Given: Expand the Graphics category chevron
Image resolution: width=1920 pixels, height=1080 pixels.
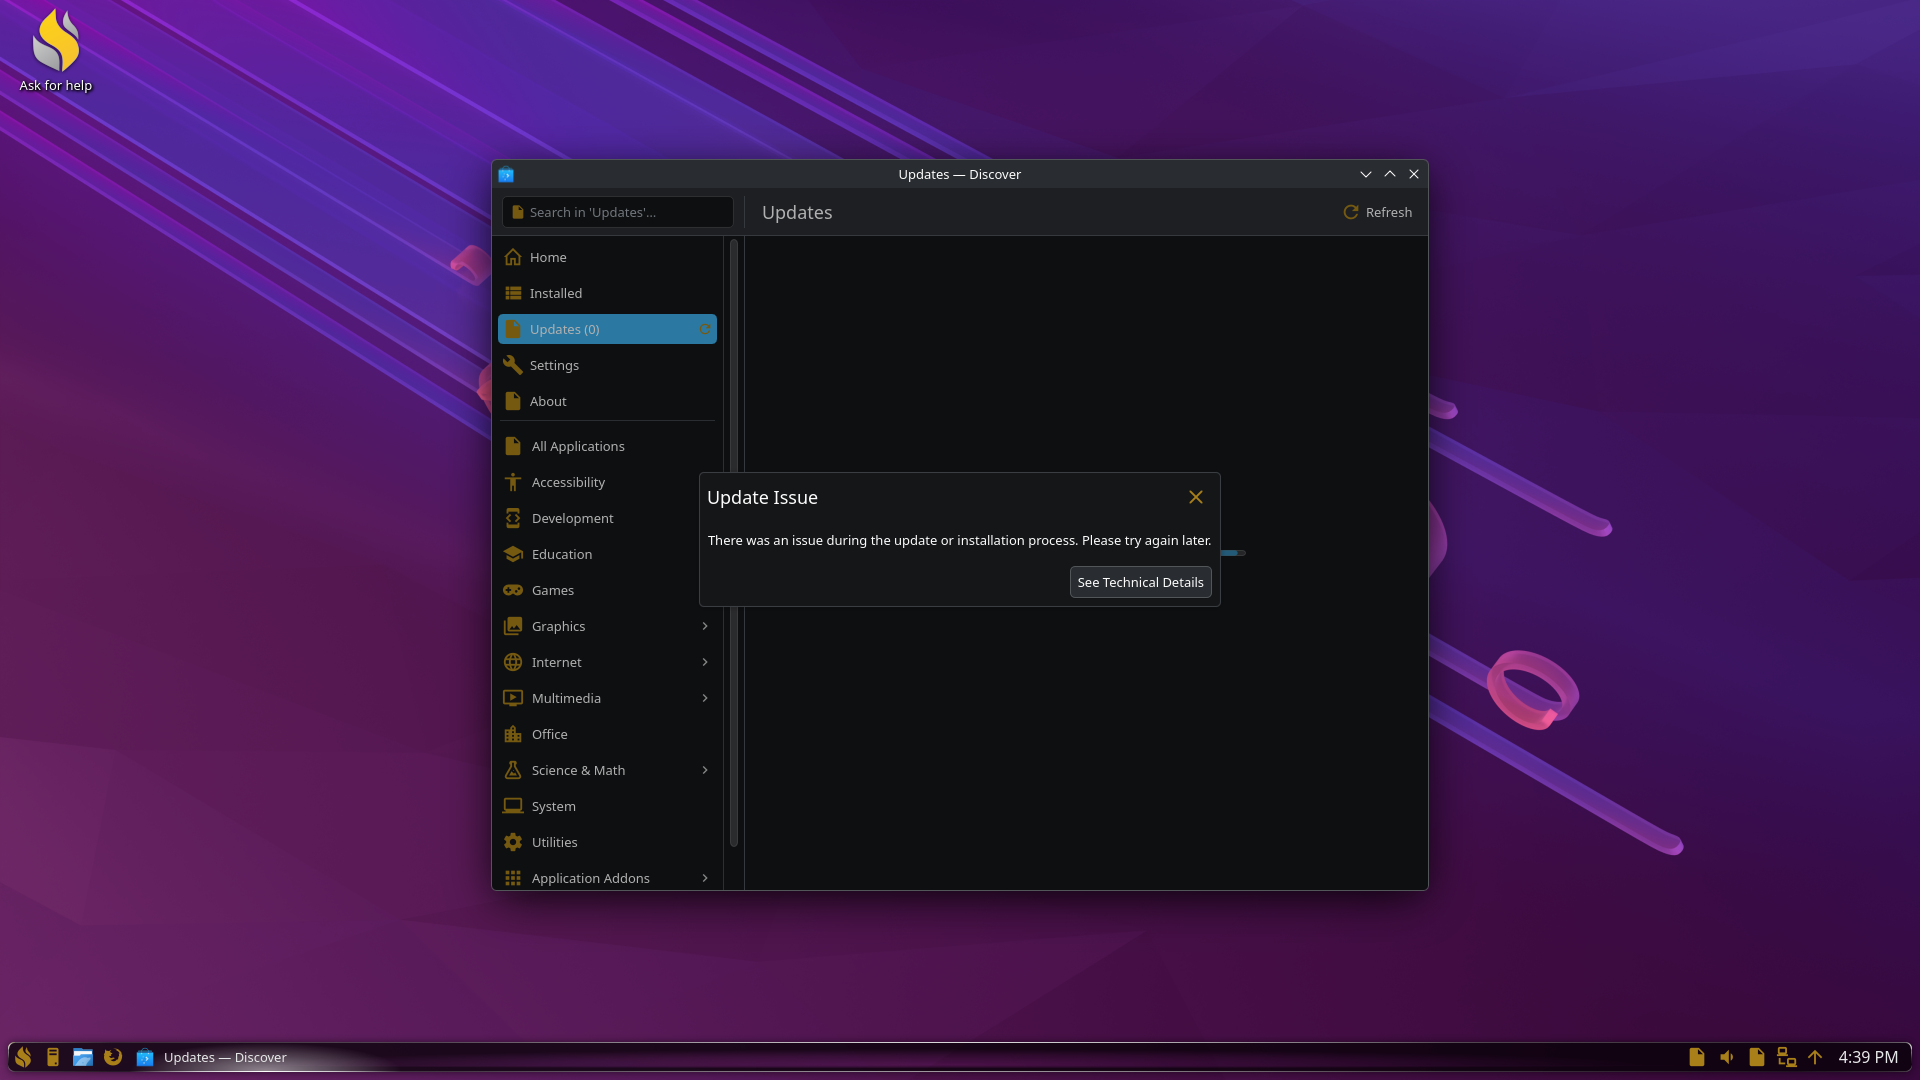Looking at the screenshot, I should (705, 626).
